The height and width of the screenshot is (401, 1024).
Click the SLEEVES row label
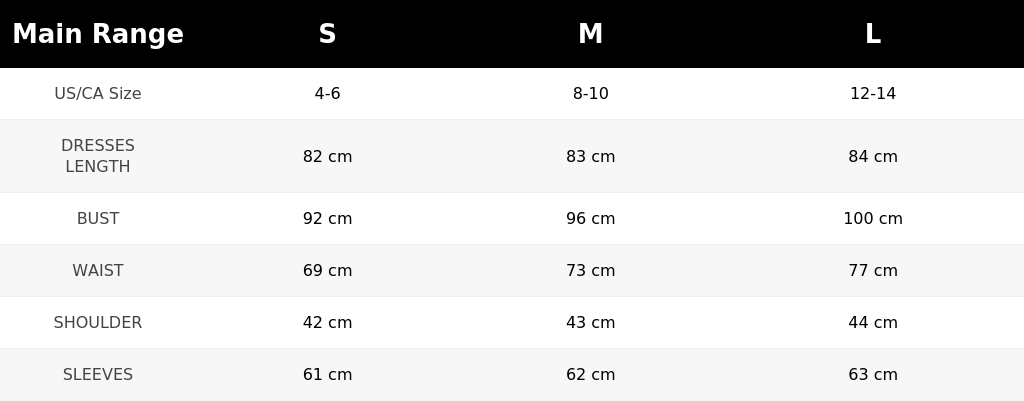[98, 375]
